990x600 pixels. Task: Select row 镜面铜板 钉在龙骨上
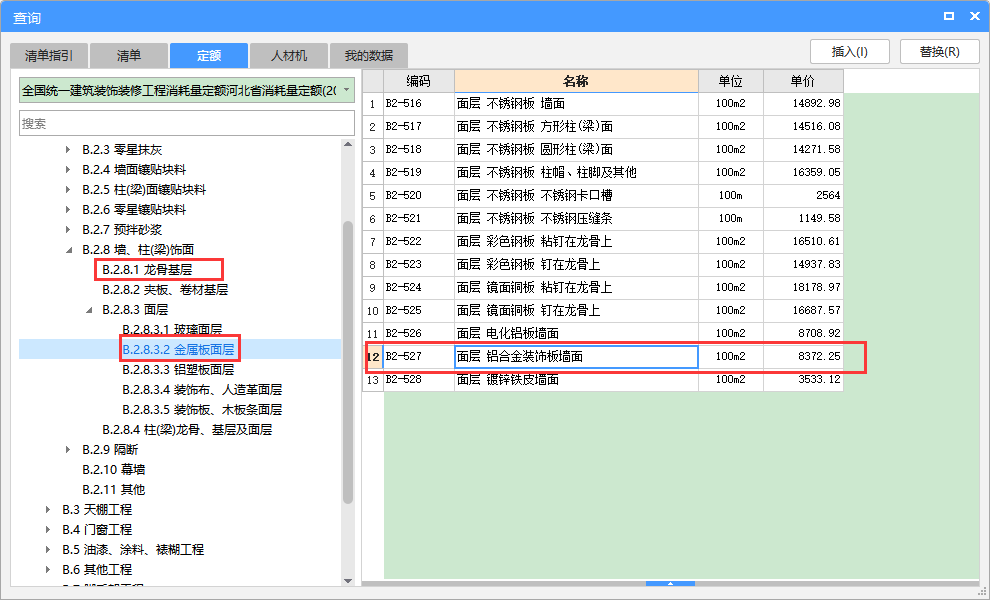tap(603, 311)
